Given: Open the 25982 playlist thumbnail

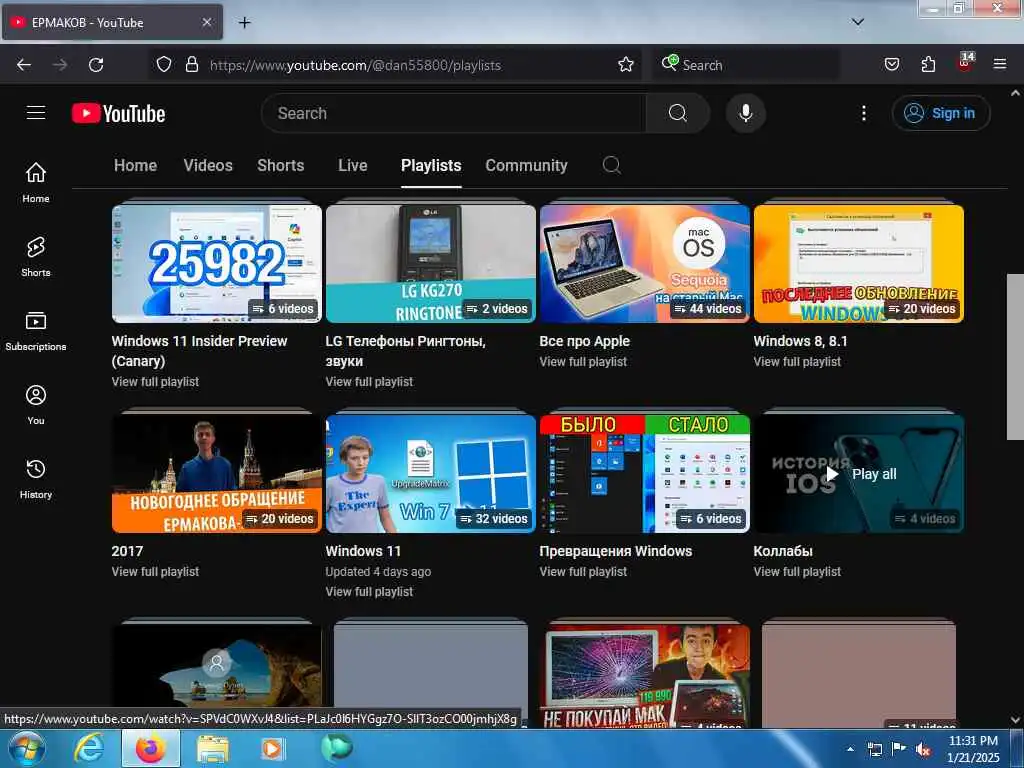Looking at the screenshot, I should [x=217, y=264].
